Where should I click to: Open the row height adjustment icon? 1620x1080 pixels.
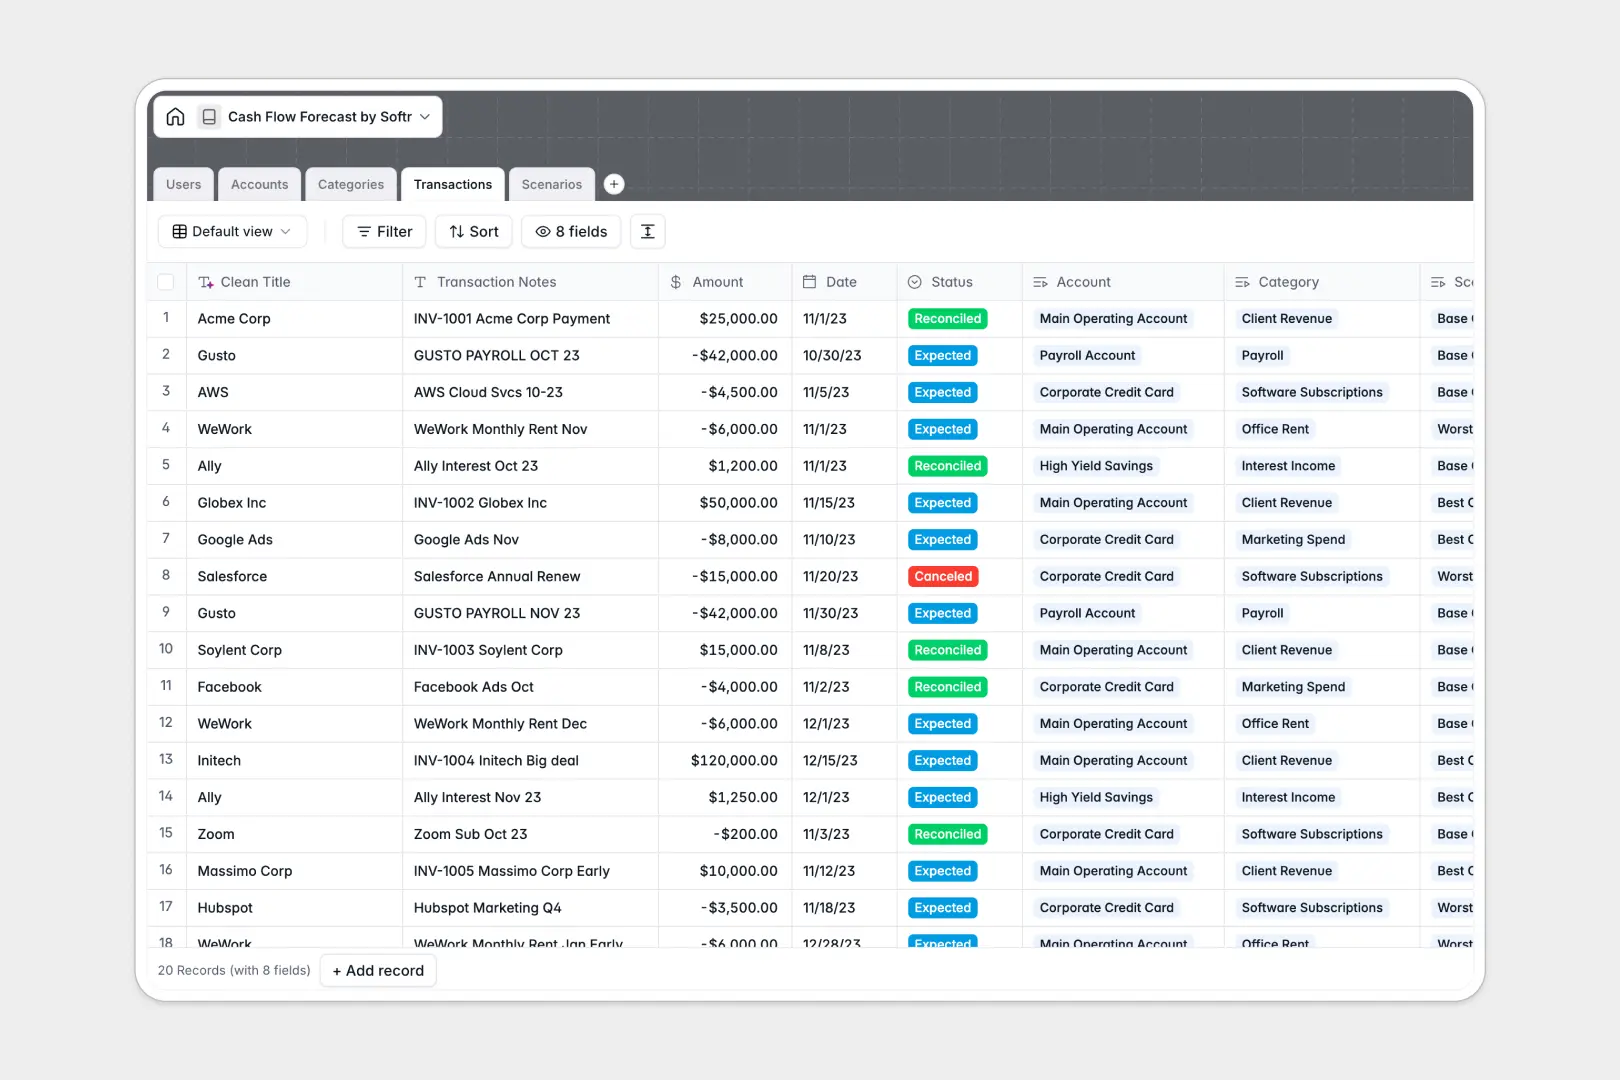647,231
